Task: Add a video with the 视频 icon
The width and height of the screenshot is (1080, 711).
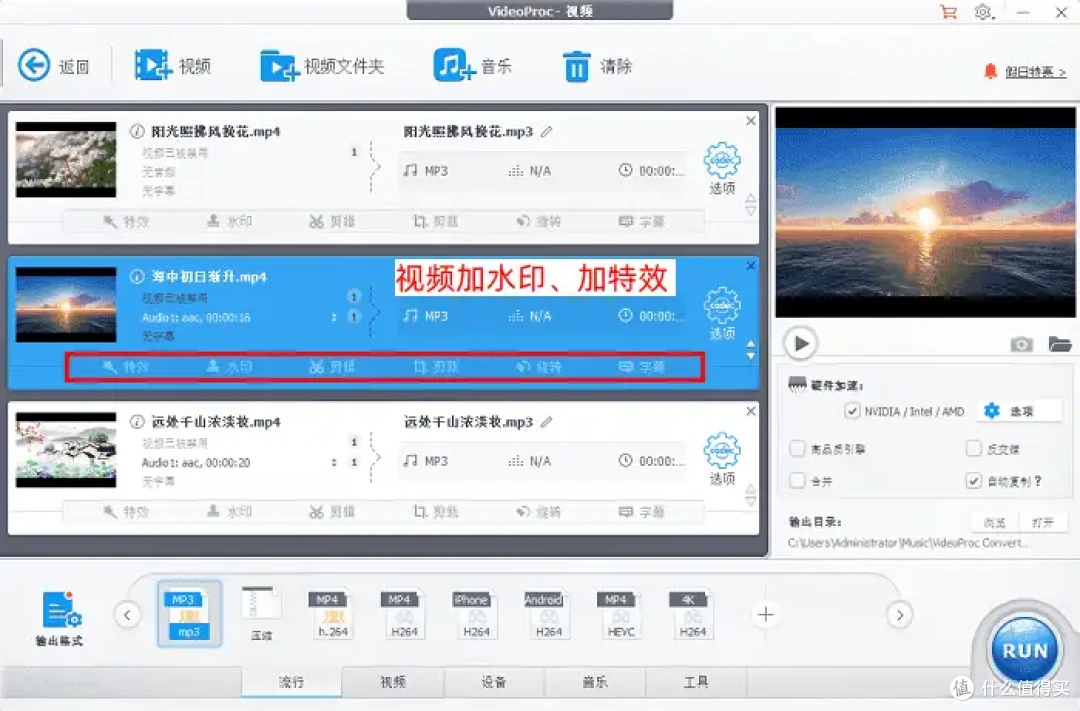Action: (x=153, y=65)
